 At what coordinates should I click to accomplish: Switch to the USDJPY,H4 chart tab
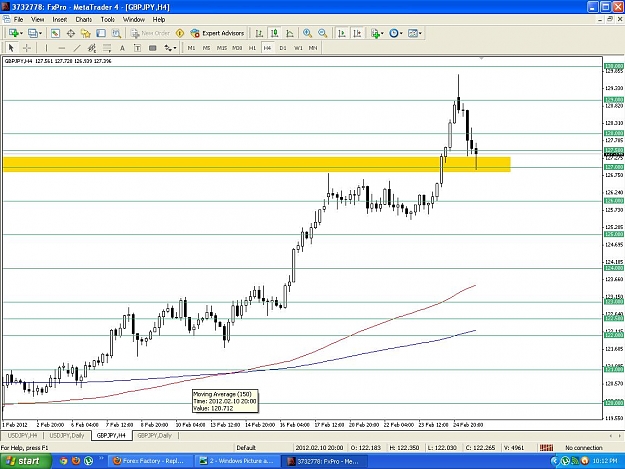tap(22, 436)
